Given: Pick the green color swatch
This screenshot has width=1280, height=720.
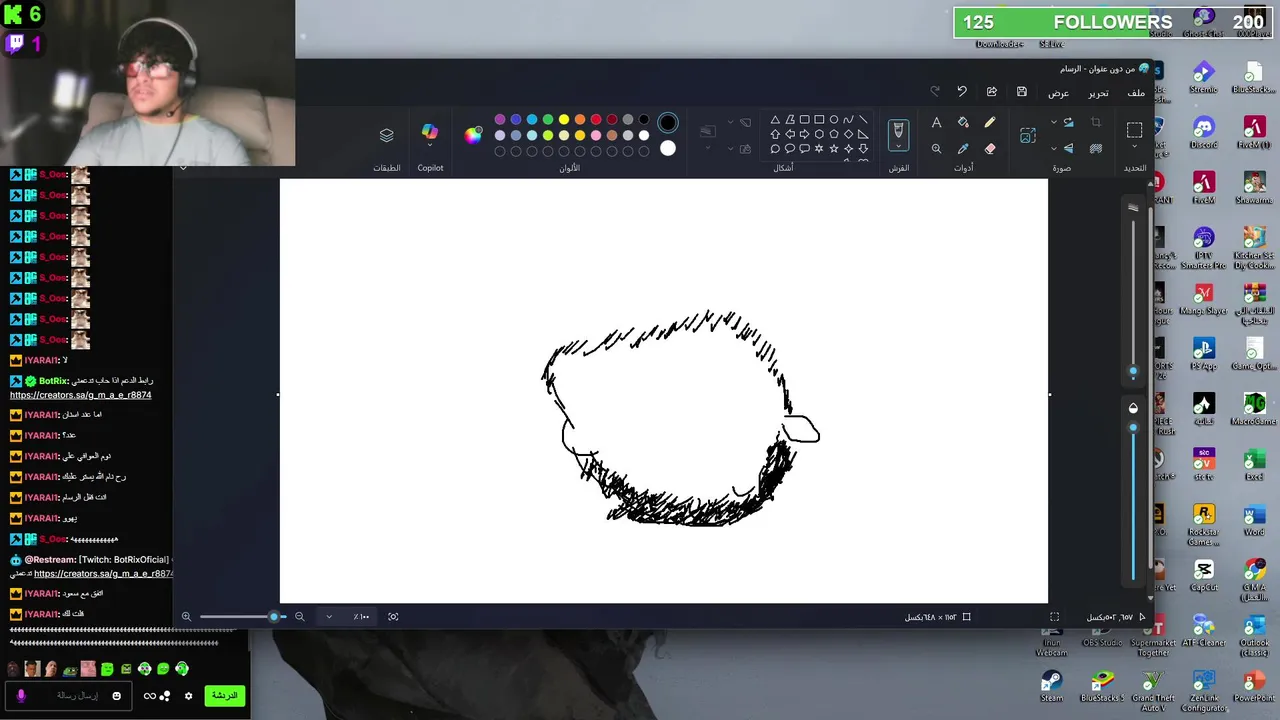Looking at the screenshot, I should point(548,119).
